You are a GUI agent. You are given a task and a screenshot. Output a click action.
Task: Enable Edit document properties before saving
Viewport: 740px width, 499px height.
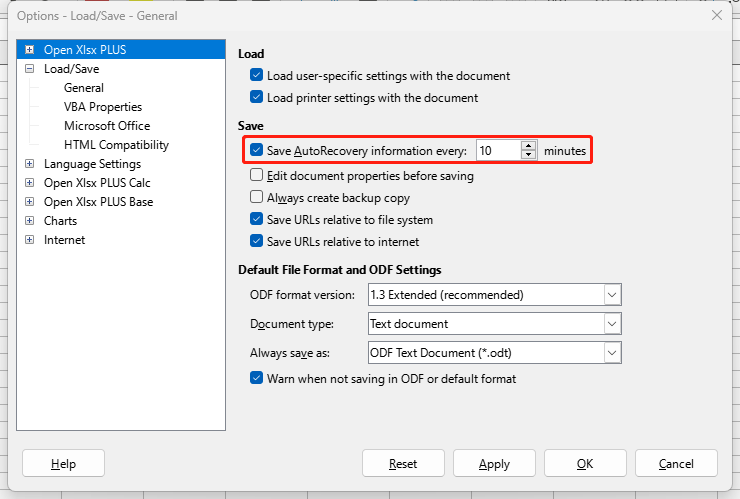point(256,175)
